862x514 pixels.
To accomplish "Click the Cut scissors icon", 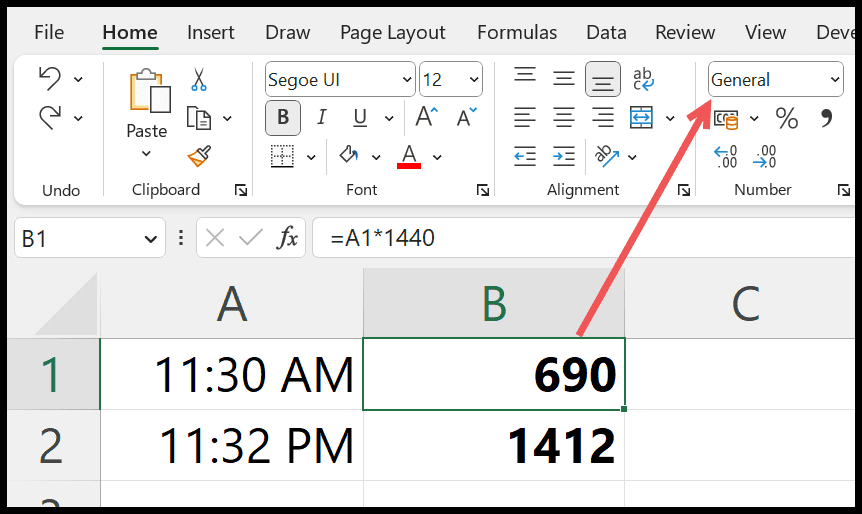I will click(198, 79).
